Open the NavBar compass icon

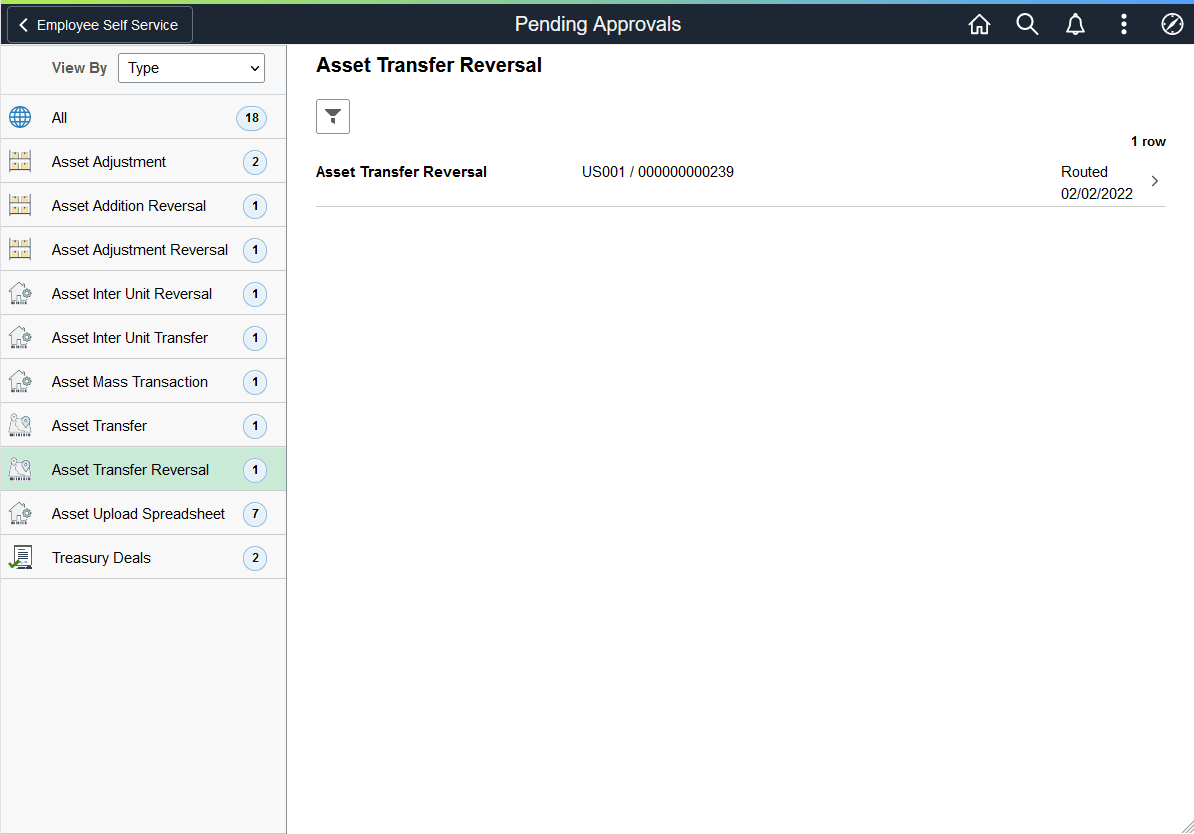coord(1171,24)
